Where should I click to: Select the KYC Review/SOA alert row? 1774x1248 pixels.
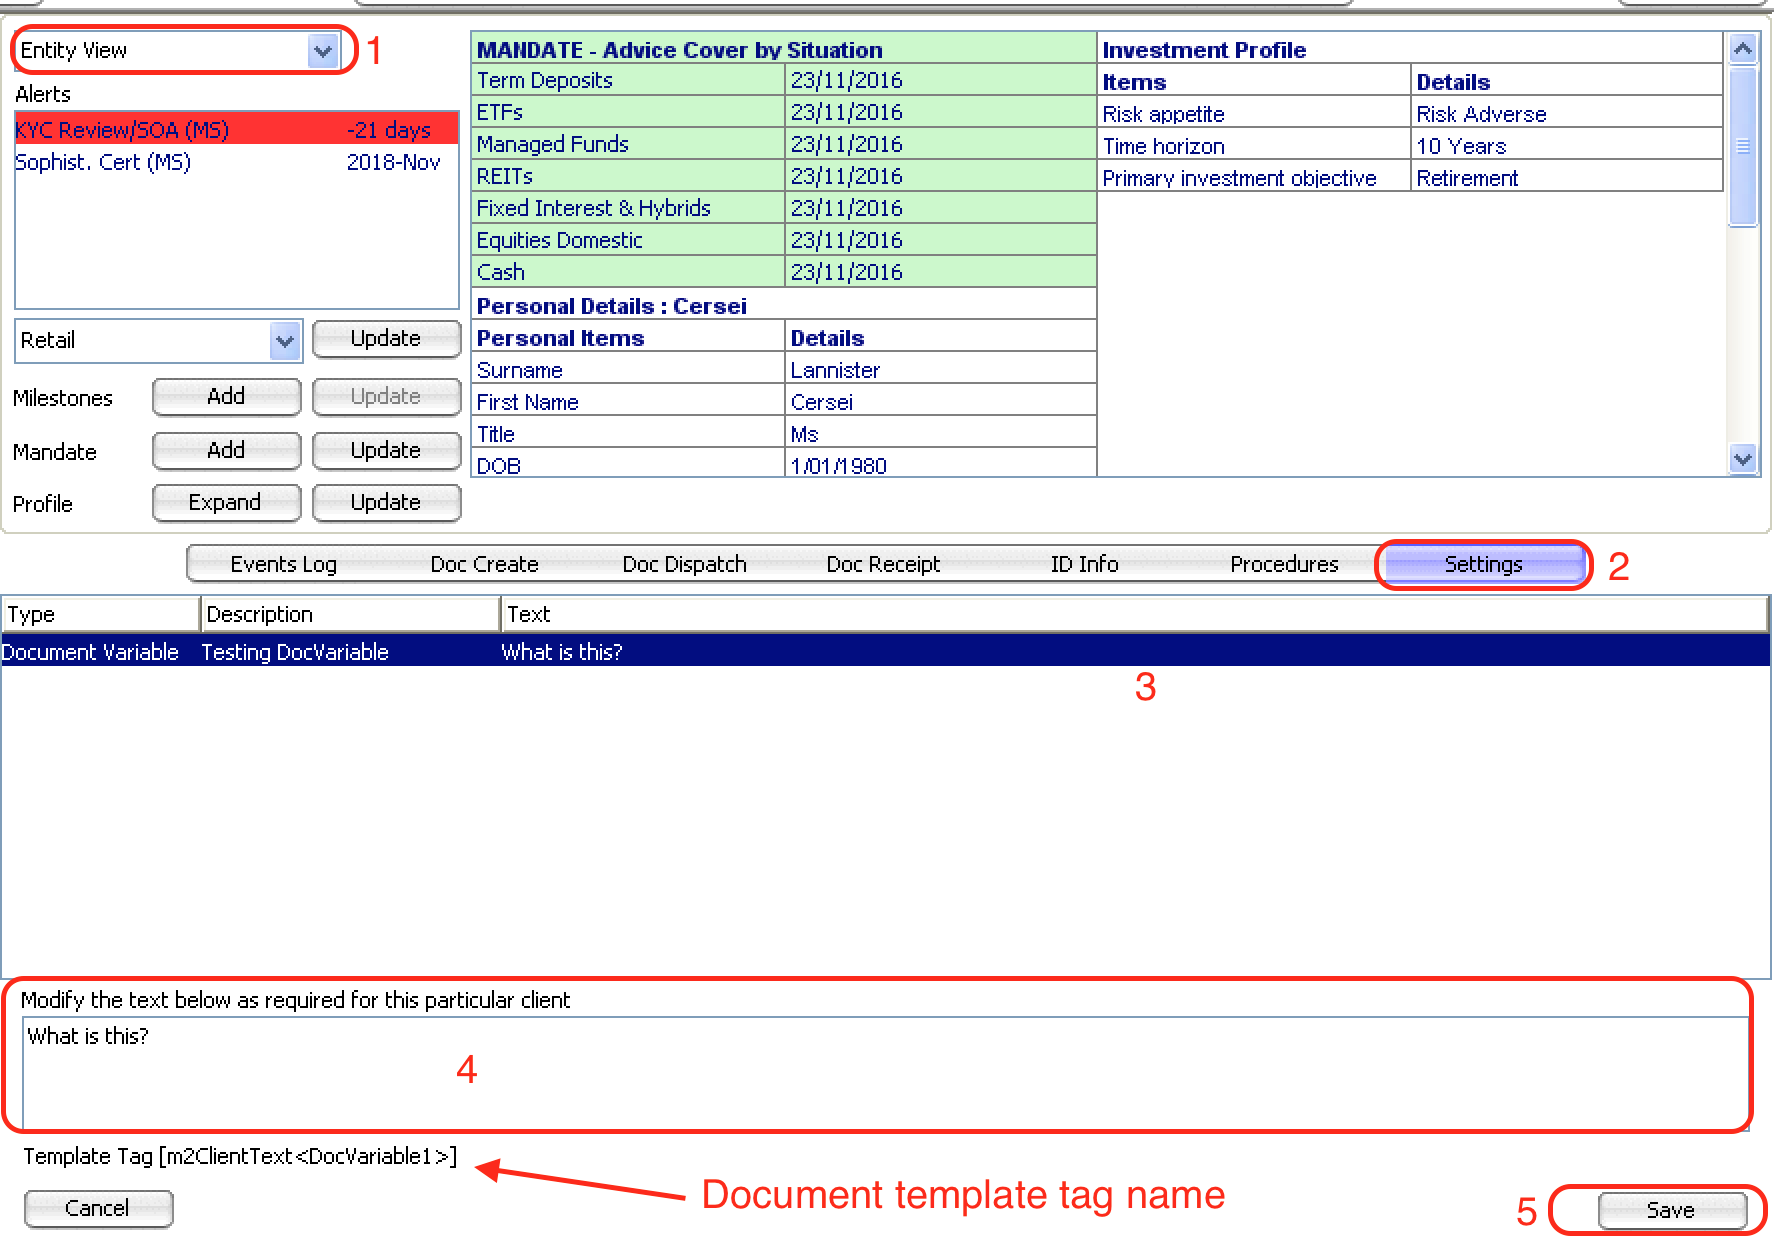coord(235,130)
